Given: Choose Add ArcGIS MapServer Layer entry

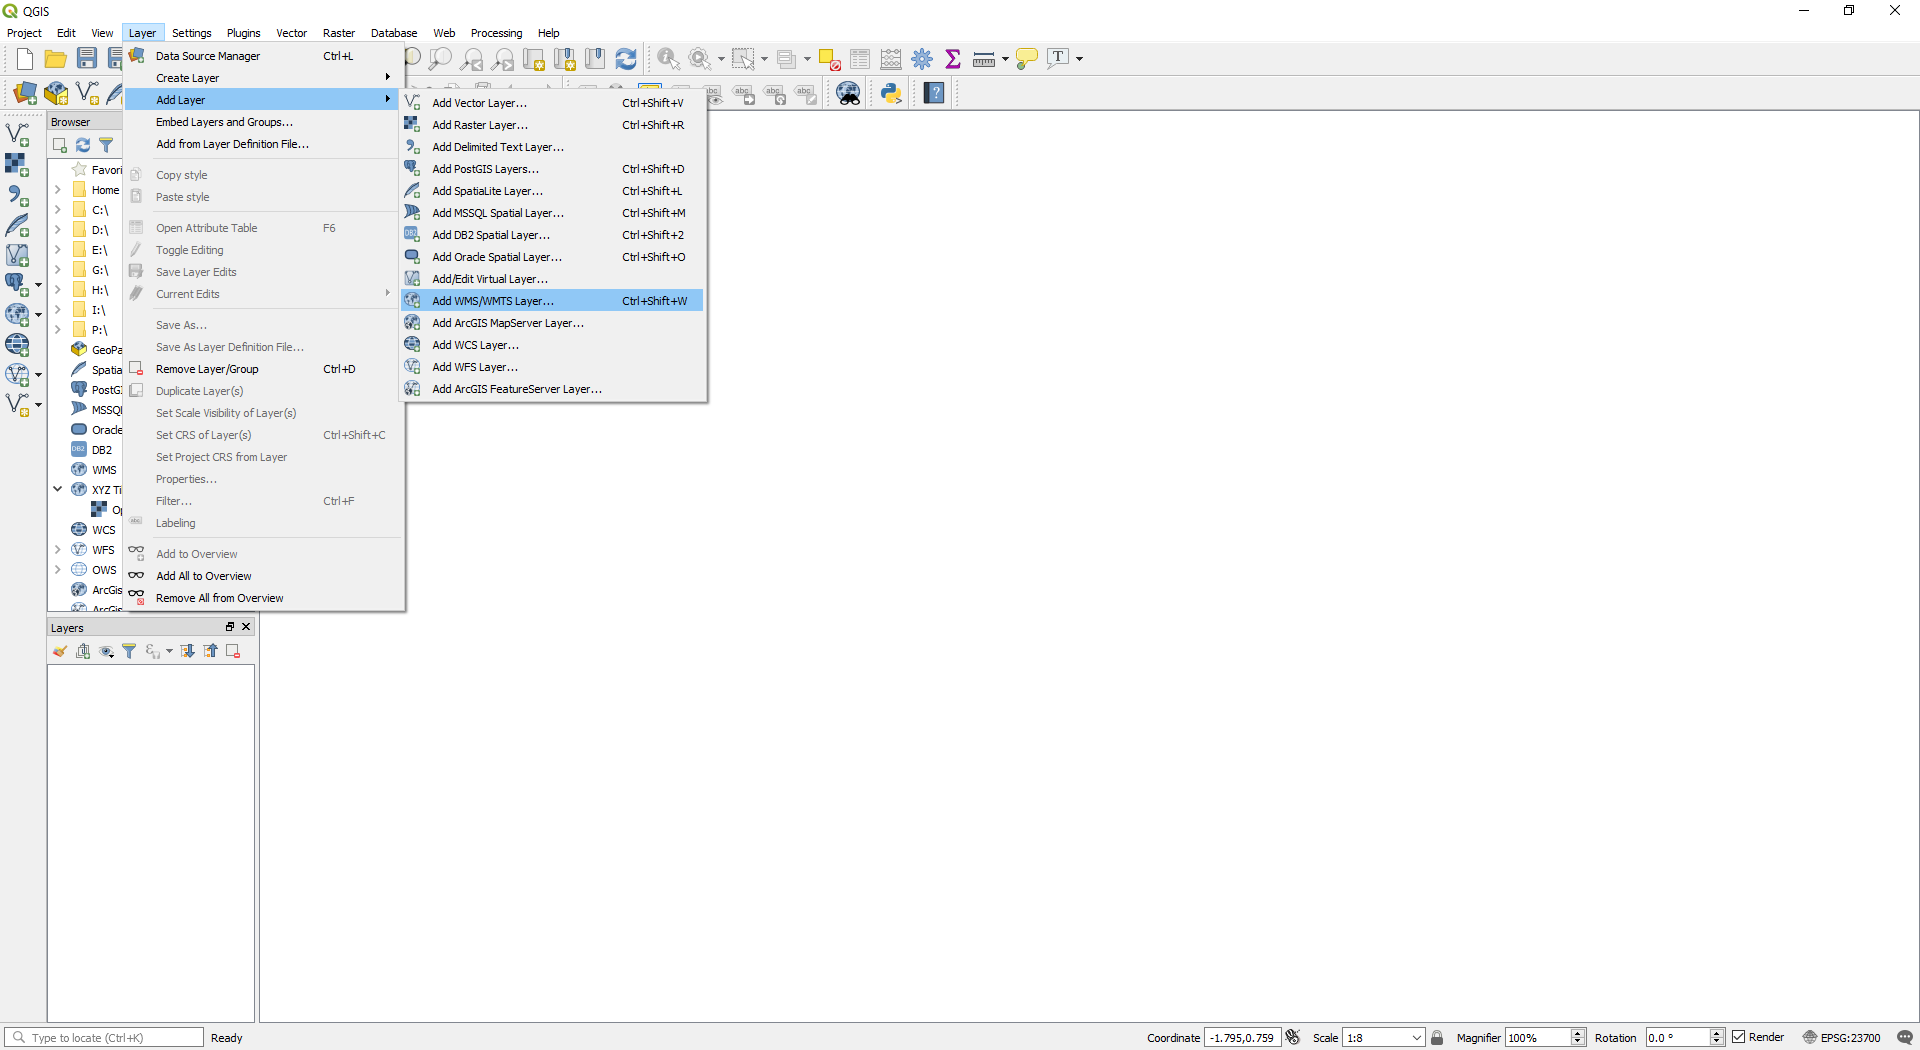Looking at the screenshot, I should 553,323.
